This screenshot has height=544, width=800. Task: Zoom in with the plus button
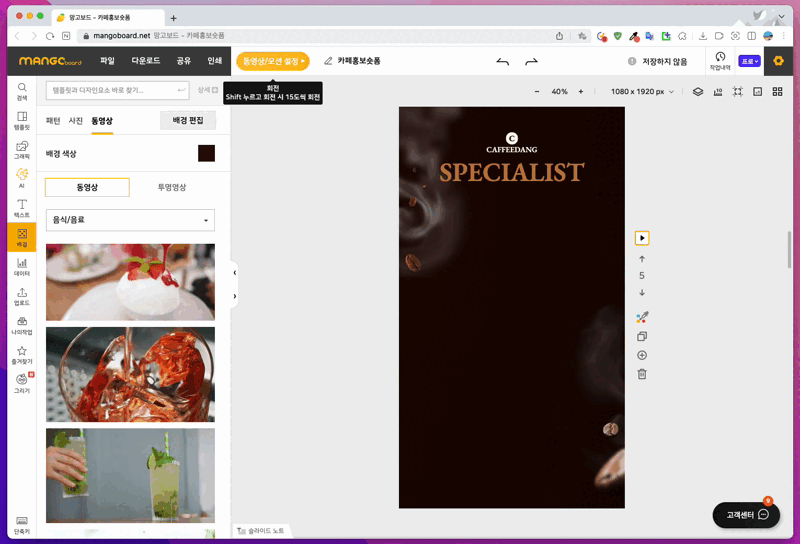(581, 92)
